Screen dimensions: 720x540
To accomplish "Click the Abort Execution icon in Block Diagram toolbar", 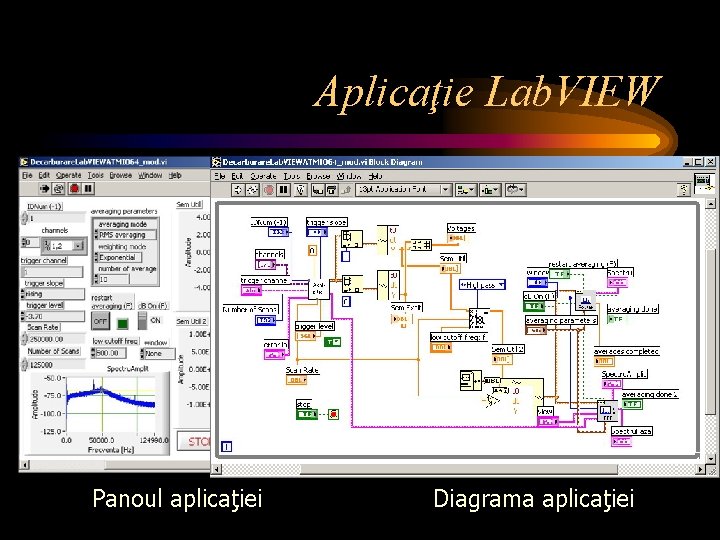I will pyautogui.click(x=269, y=190).
